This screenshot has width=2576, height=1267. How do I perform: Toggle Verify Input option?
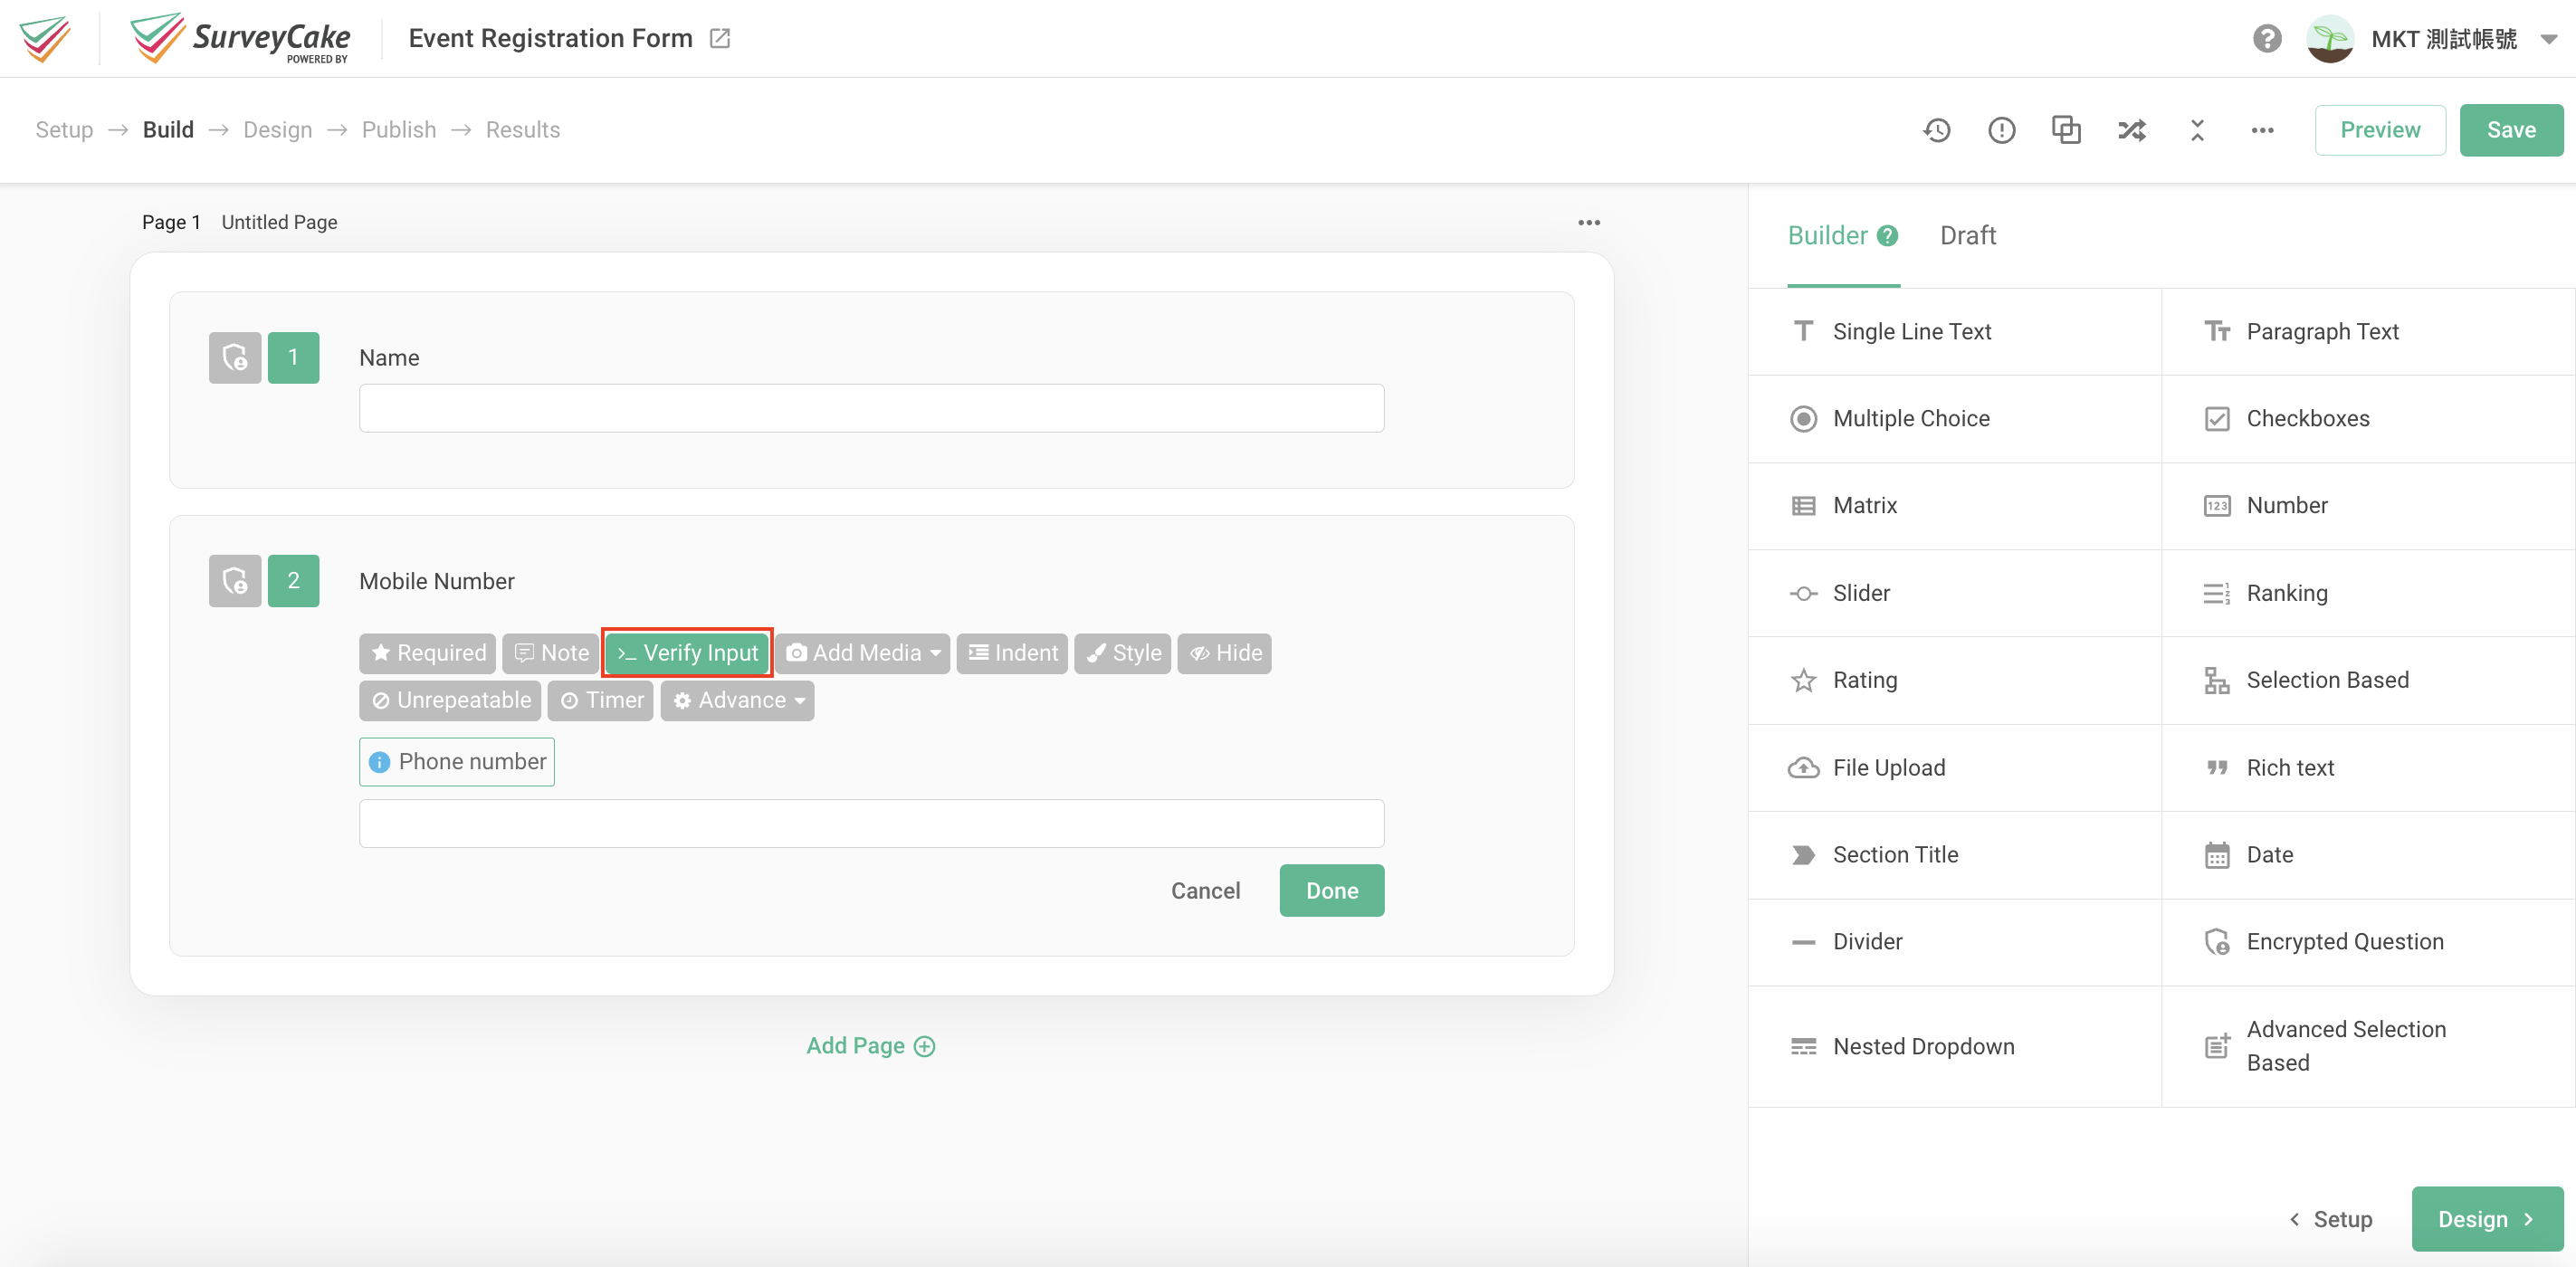tap(687, 653)
